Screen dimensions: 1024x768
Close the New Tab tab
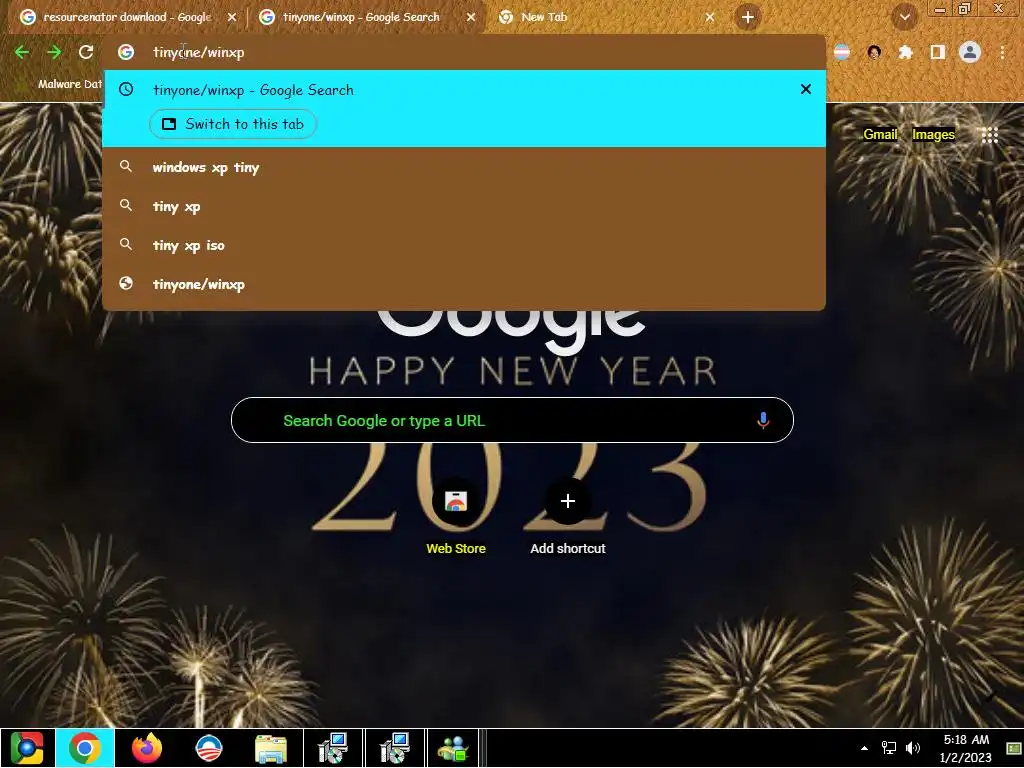pyautogui.click(x=710, y=18)
